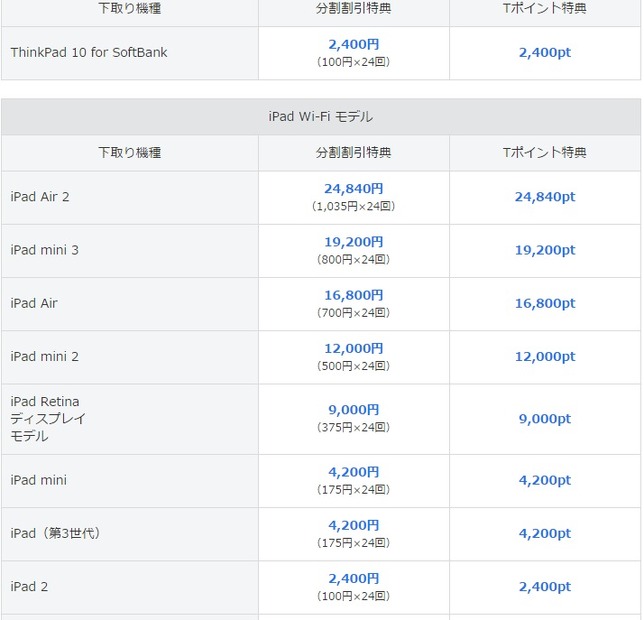The height and width of the screenshot is (620, 644).
Task: Select the iPad mini 2 row label
Action: pyautogui.click(x=44, y=356)
